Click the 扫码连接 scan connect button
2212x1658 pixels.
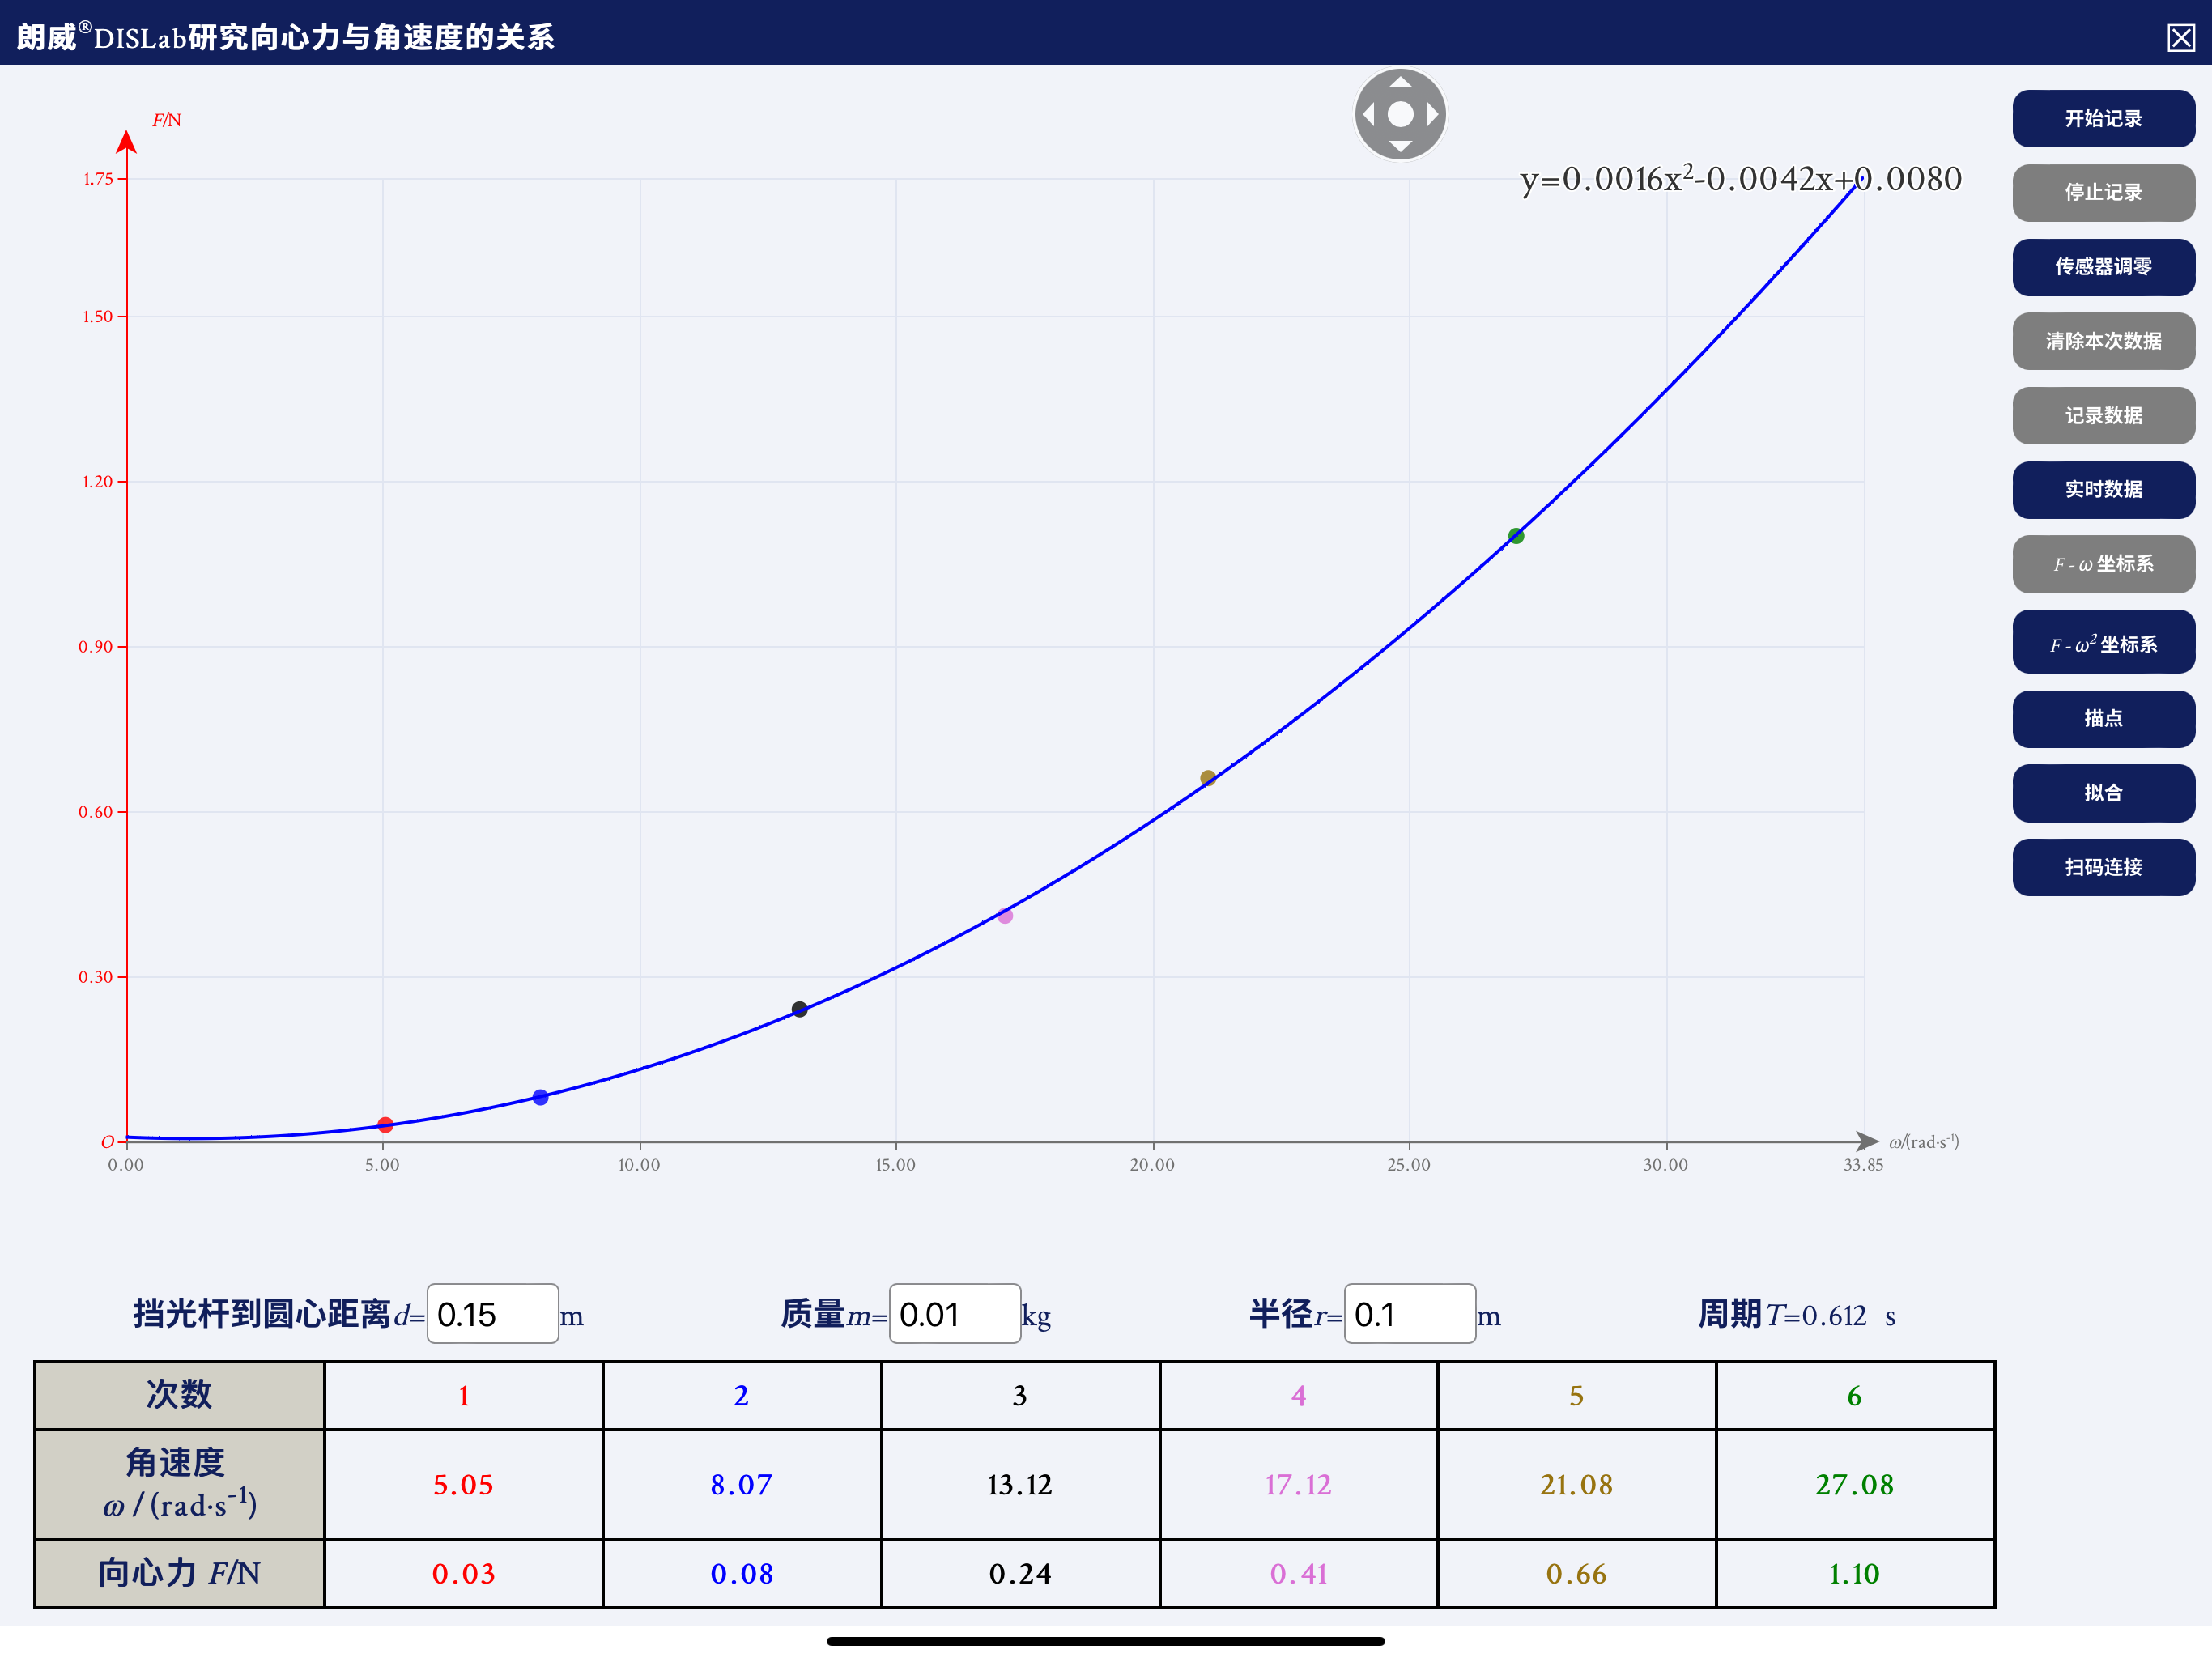click(2103, 867)
